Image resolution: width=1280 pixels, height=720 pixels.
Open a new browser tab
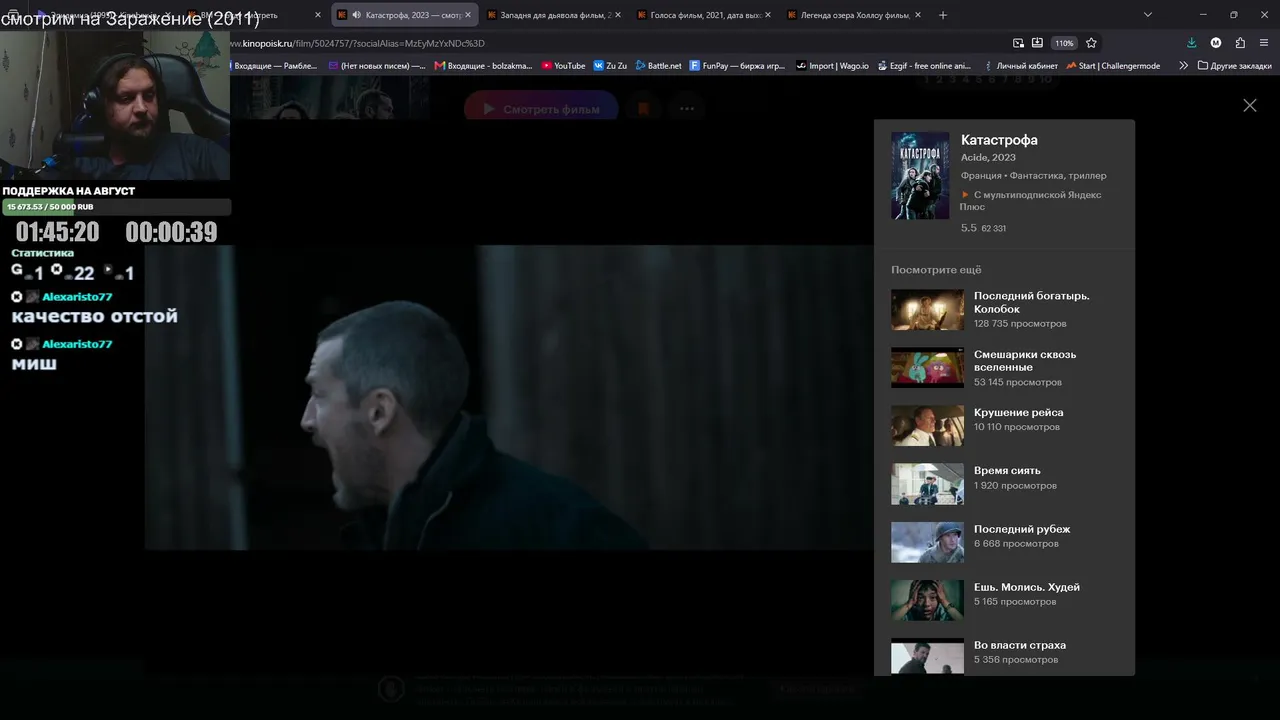[x=942, y=15]
